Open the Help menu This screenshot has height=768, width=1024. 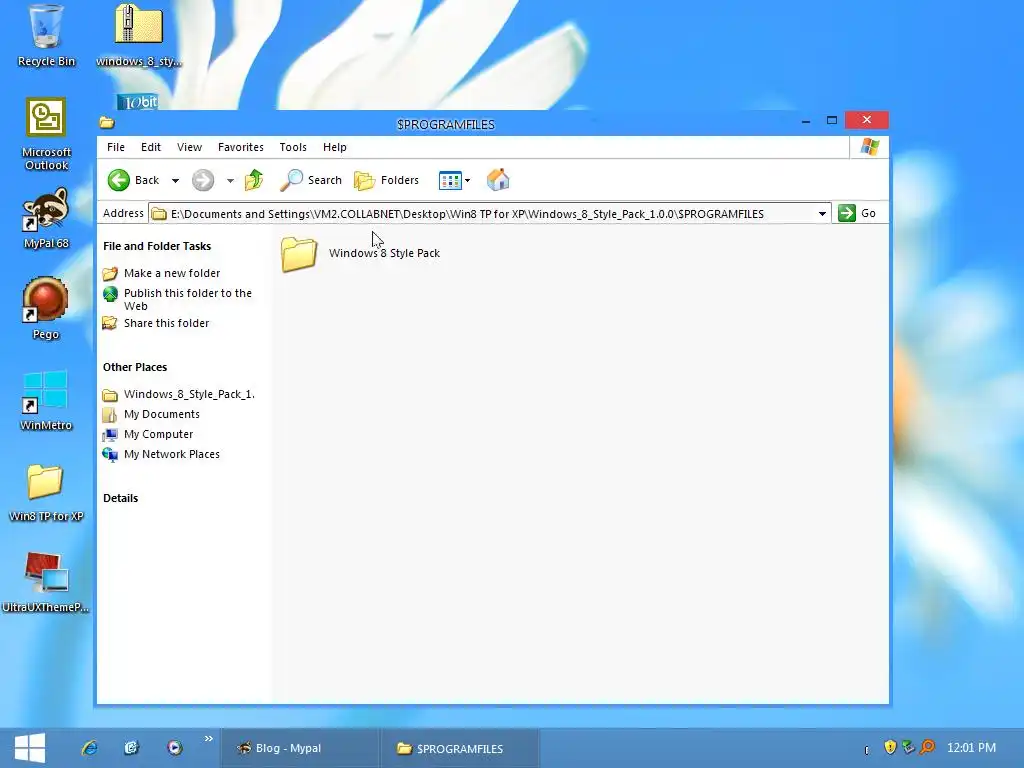[x=335, y=147]
